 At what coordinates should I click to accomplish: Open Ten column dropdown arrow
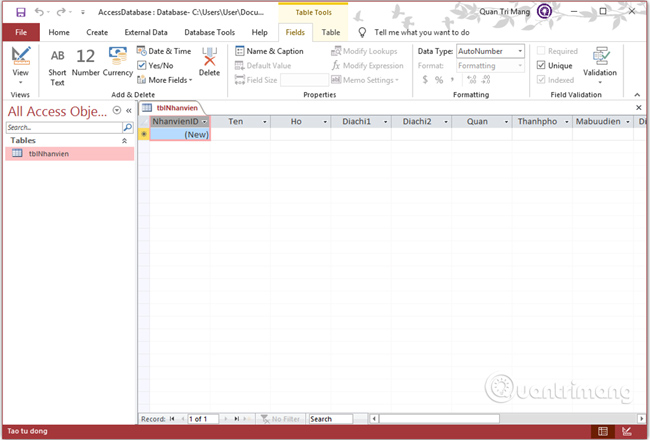(265, 122)
